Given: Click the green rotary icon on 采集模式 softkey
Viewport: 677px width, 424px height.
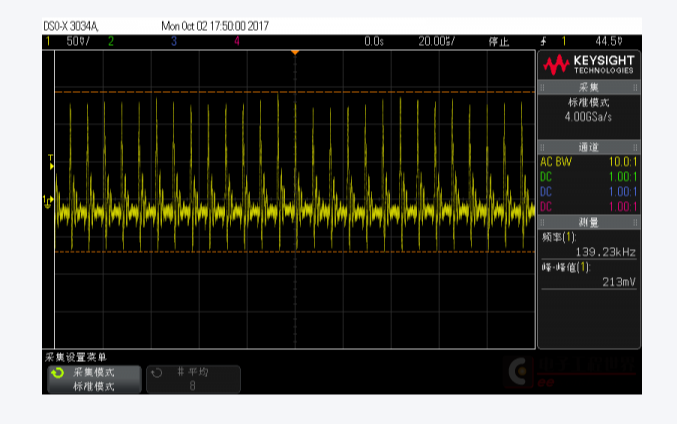Looking at the screenshot, I should (x=55, y=373).
